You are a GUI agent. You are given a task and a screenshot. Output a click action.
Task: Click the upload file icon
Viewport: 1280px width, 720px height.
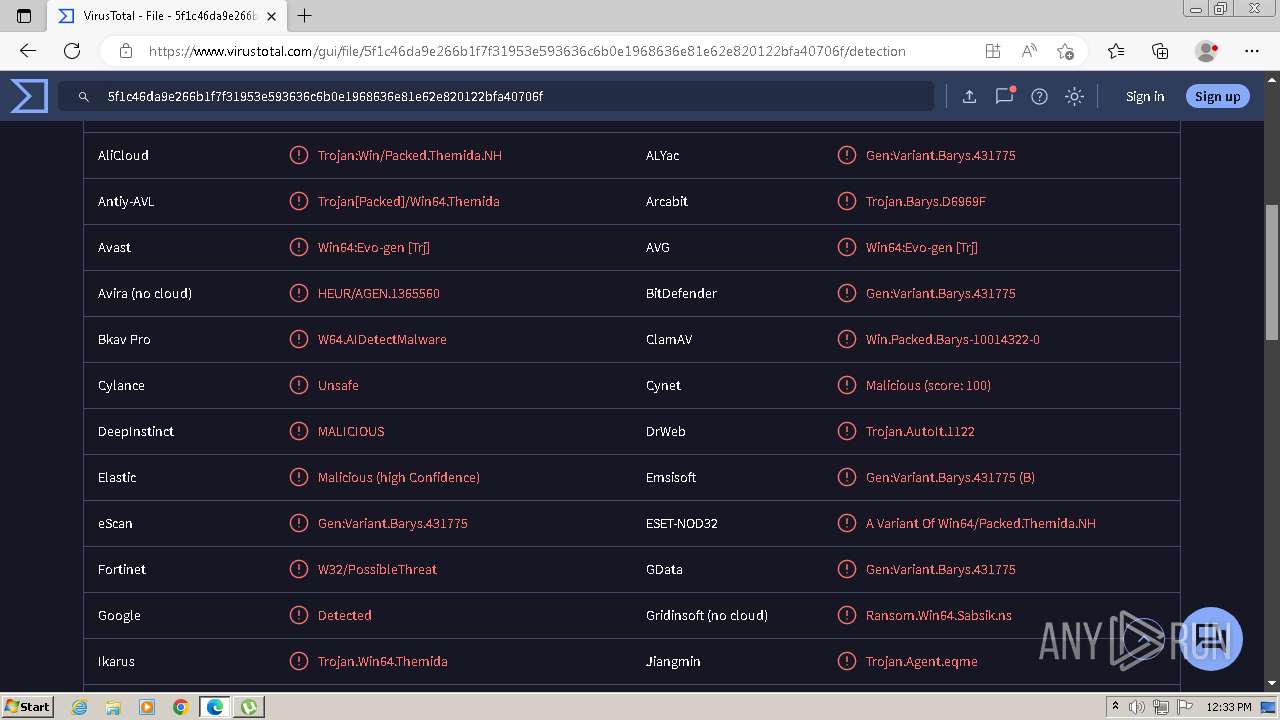[969, 96]
